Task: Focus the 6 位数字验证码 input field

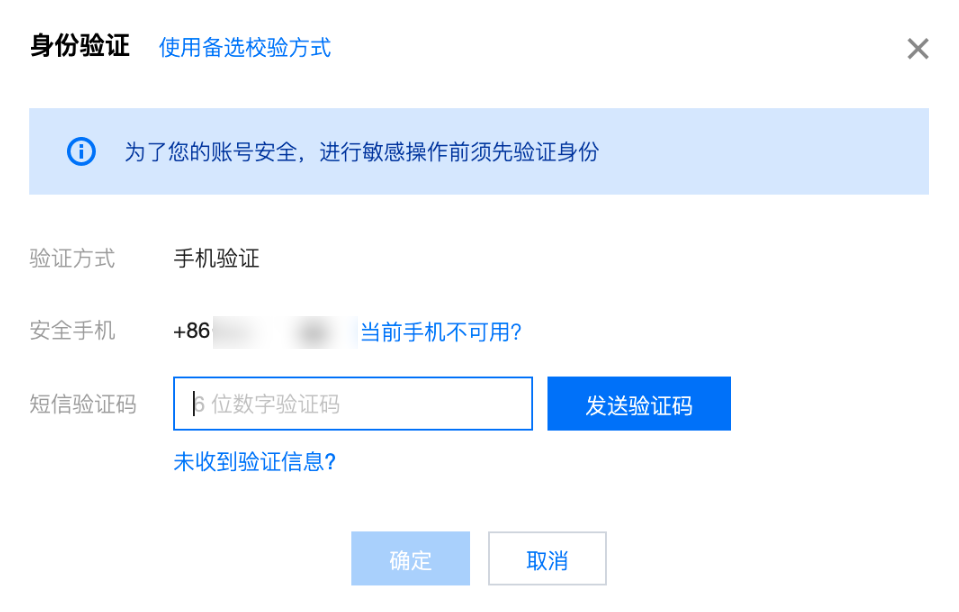Action: coord(353,404)
